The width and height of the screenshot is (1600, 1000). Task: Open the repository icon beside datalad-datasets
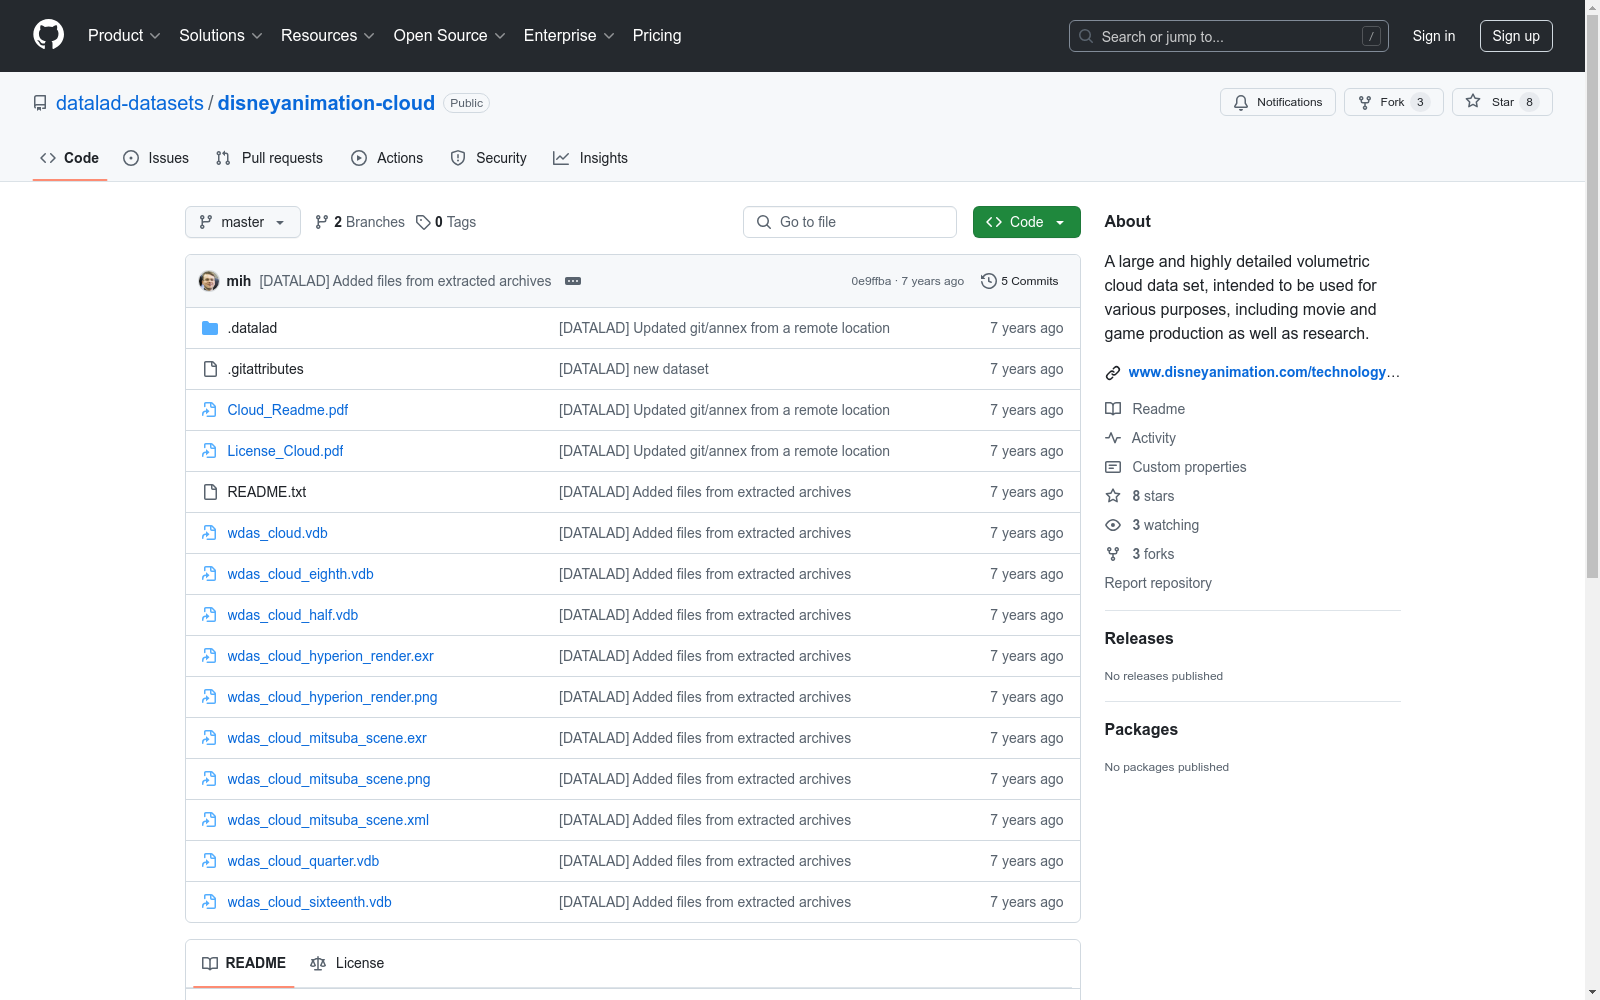40,103
